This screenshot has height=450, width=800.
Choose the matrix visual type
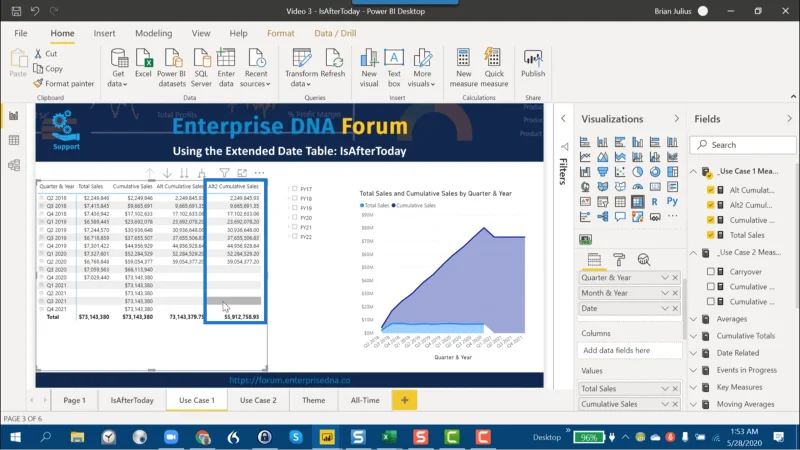[x=637, y=202]
